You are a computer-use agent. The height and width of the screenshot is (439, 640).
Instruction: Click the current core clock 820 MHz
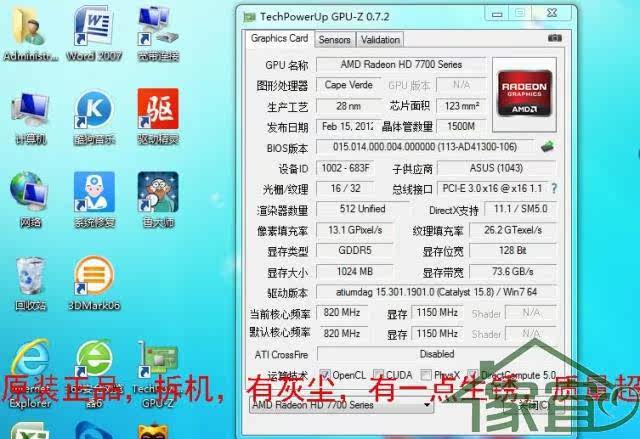(x=342, y=313)
